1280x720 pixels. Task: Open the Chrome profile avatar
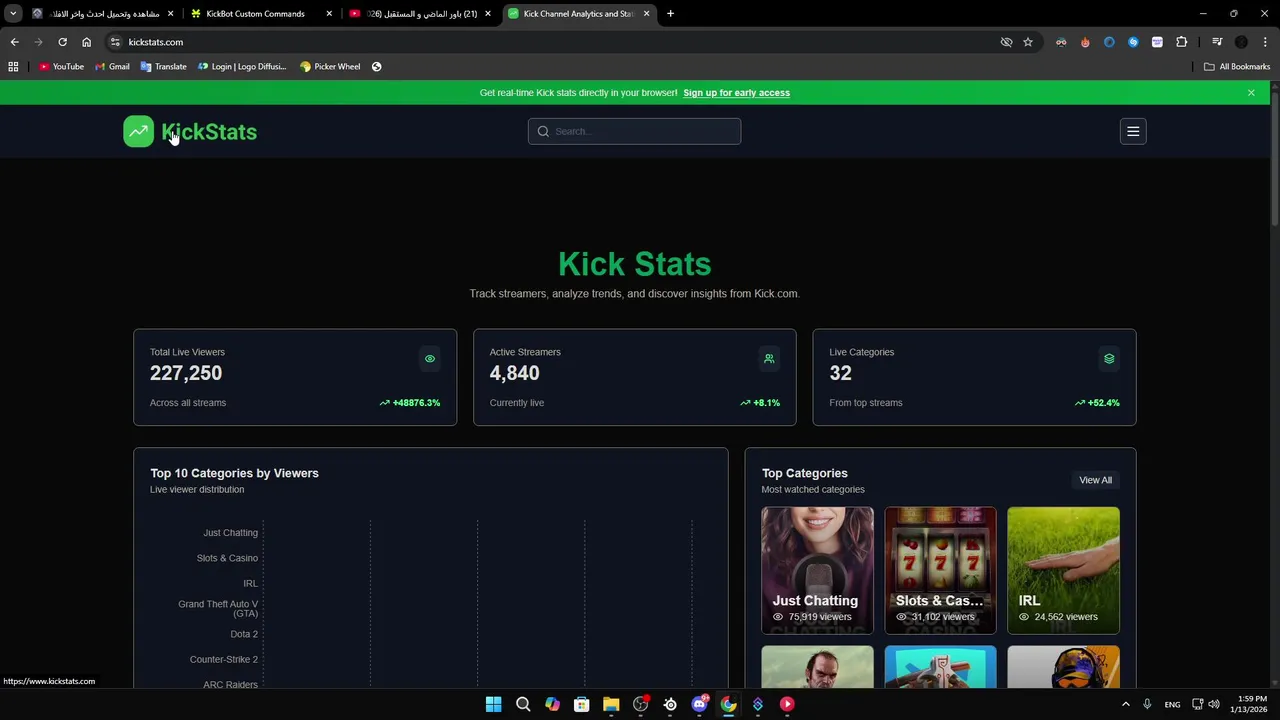[1241, 42]
